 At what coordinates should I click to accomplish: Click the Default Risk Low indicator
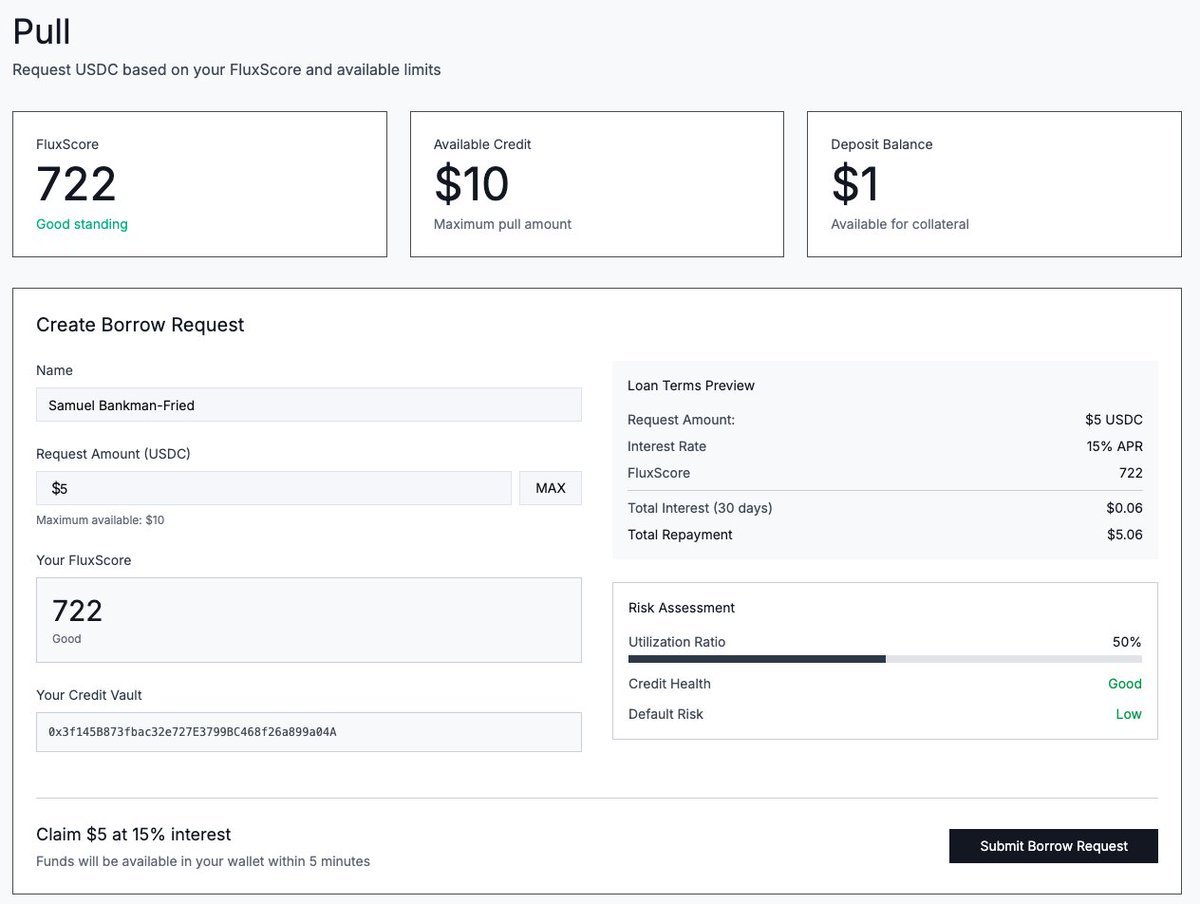point(1129,713)
